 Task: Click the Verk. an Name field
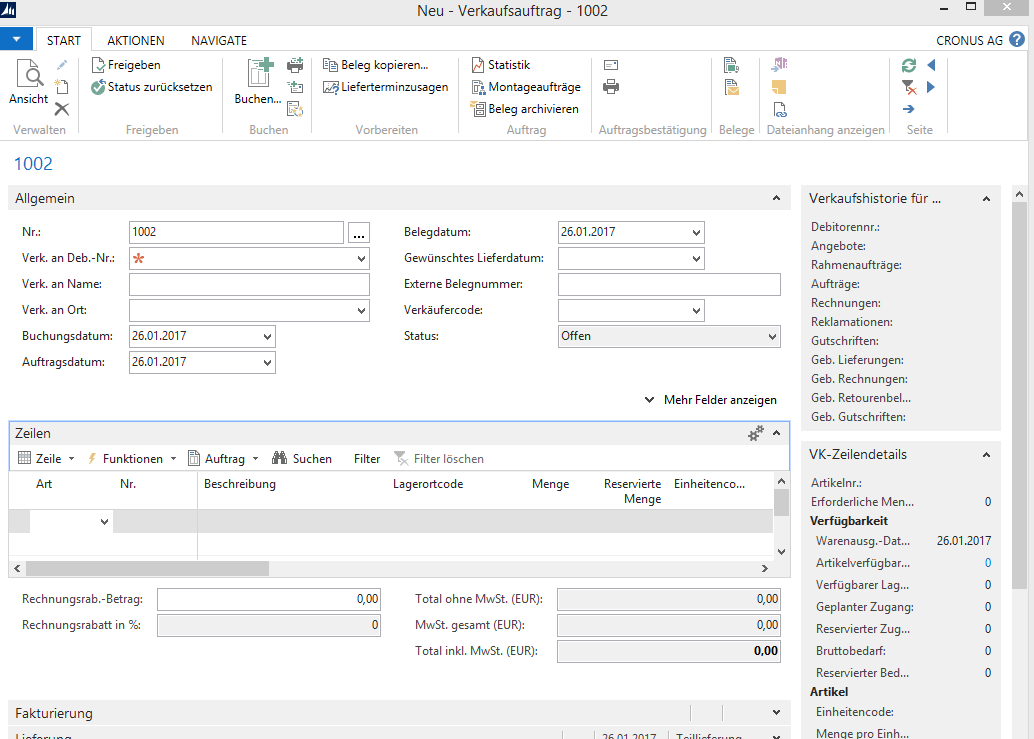(x=249, y=284)
